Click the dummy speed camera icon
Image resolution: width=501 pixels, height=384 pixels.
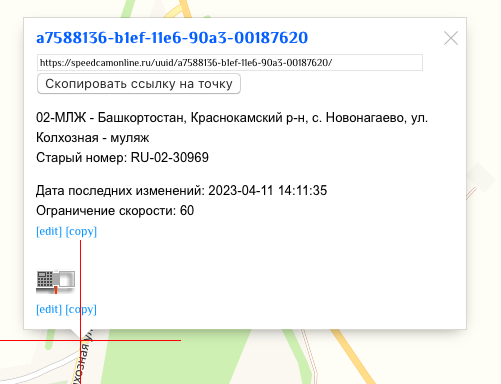(55, 282)
